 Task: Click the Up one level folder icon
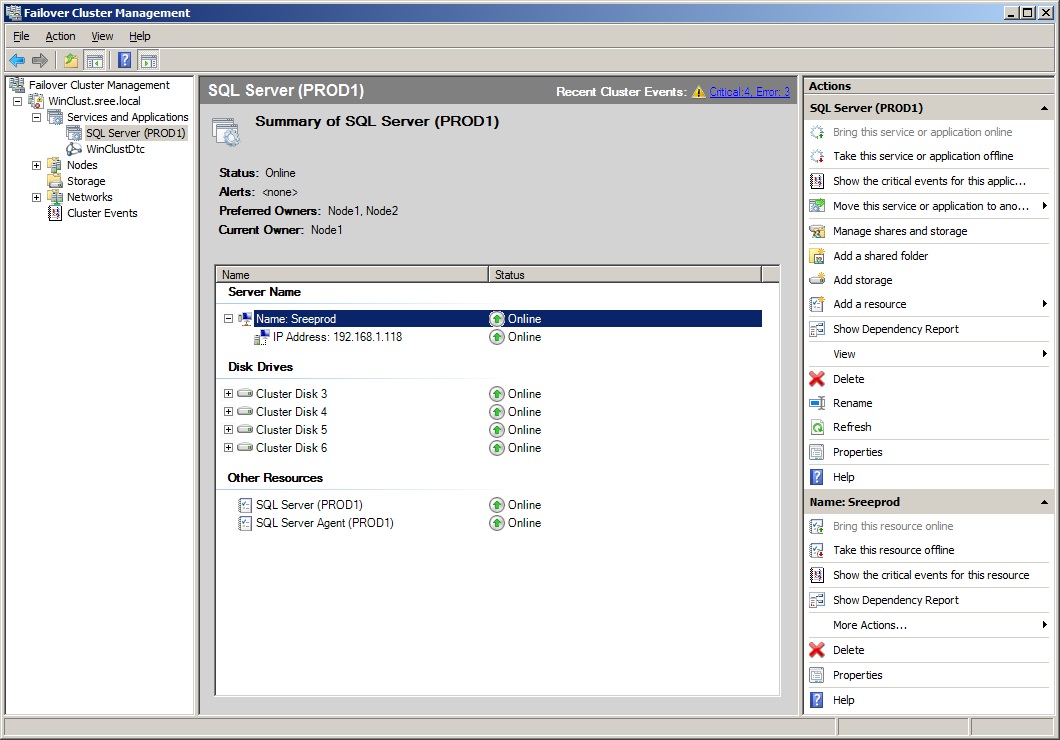[71, 60]
